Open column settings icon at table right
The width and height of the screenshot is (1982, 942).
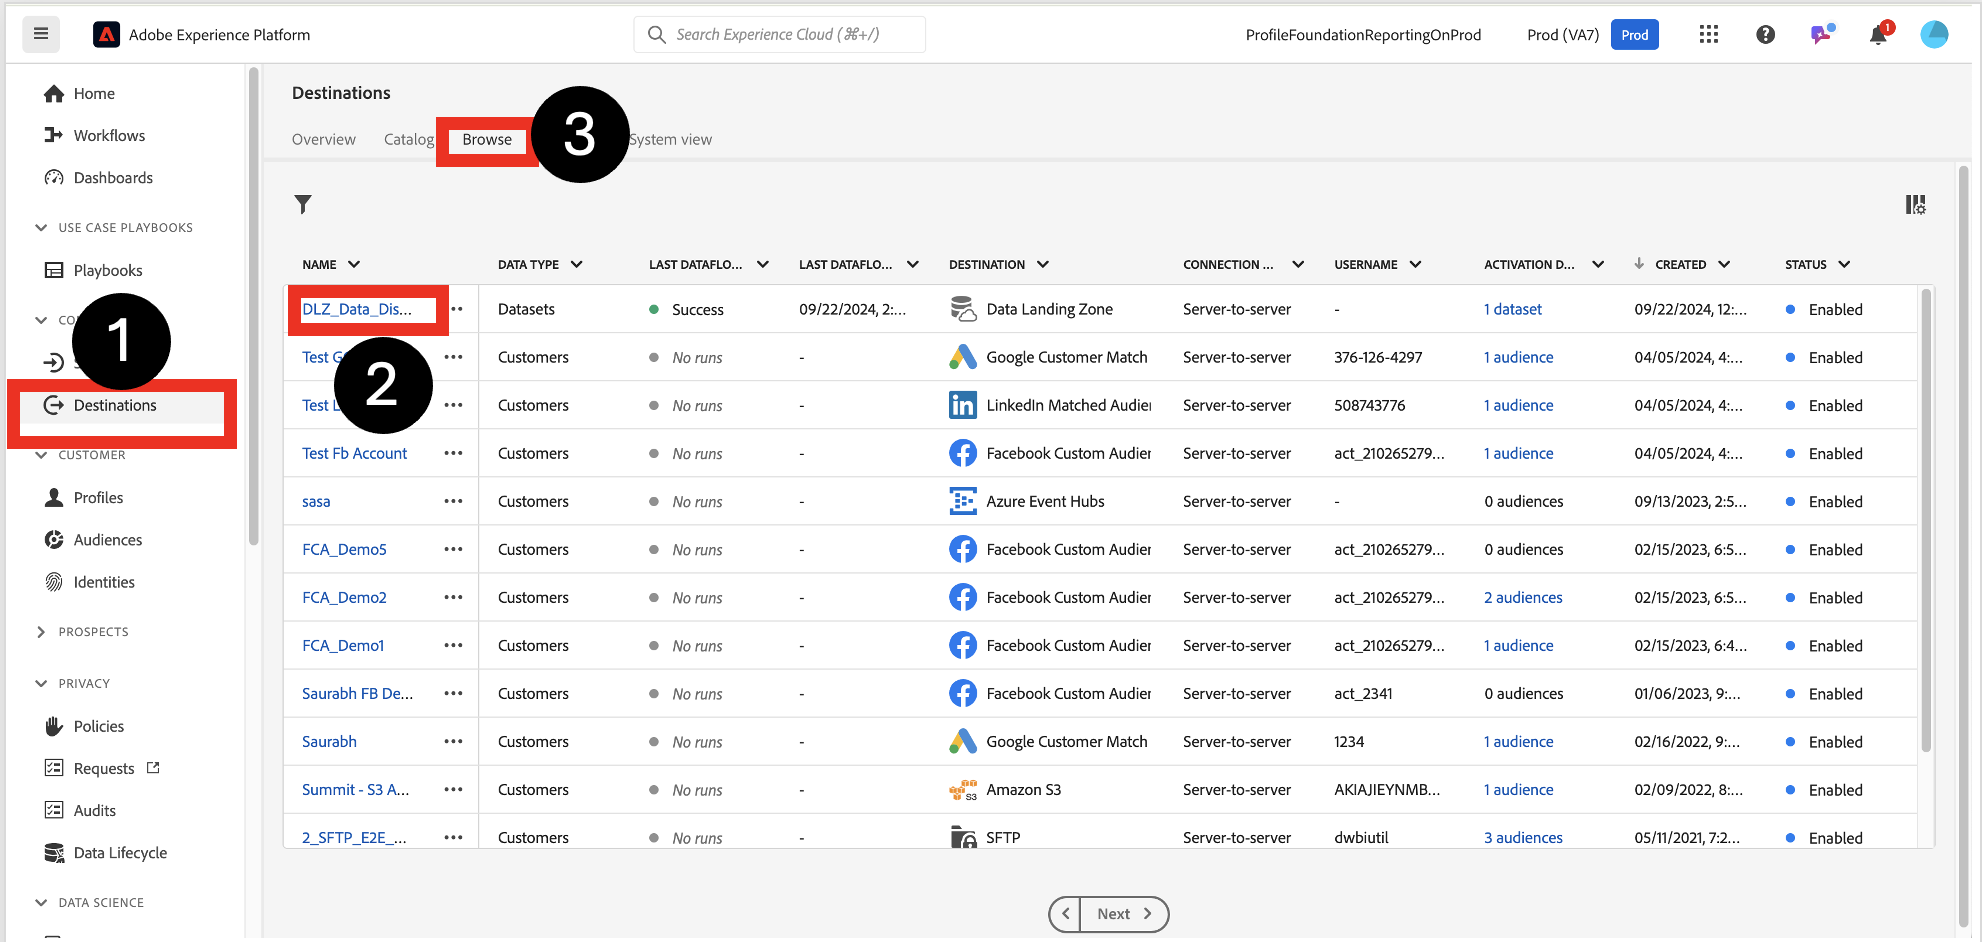click(1915, 205)
